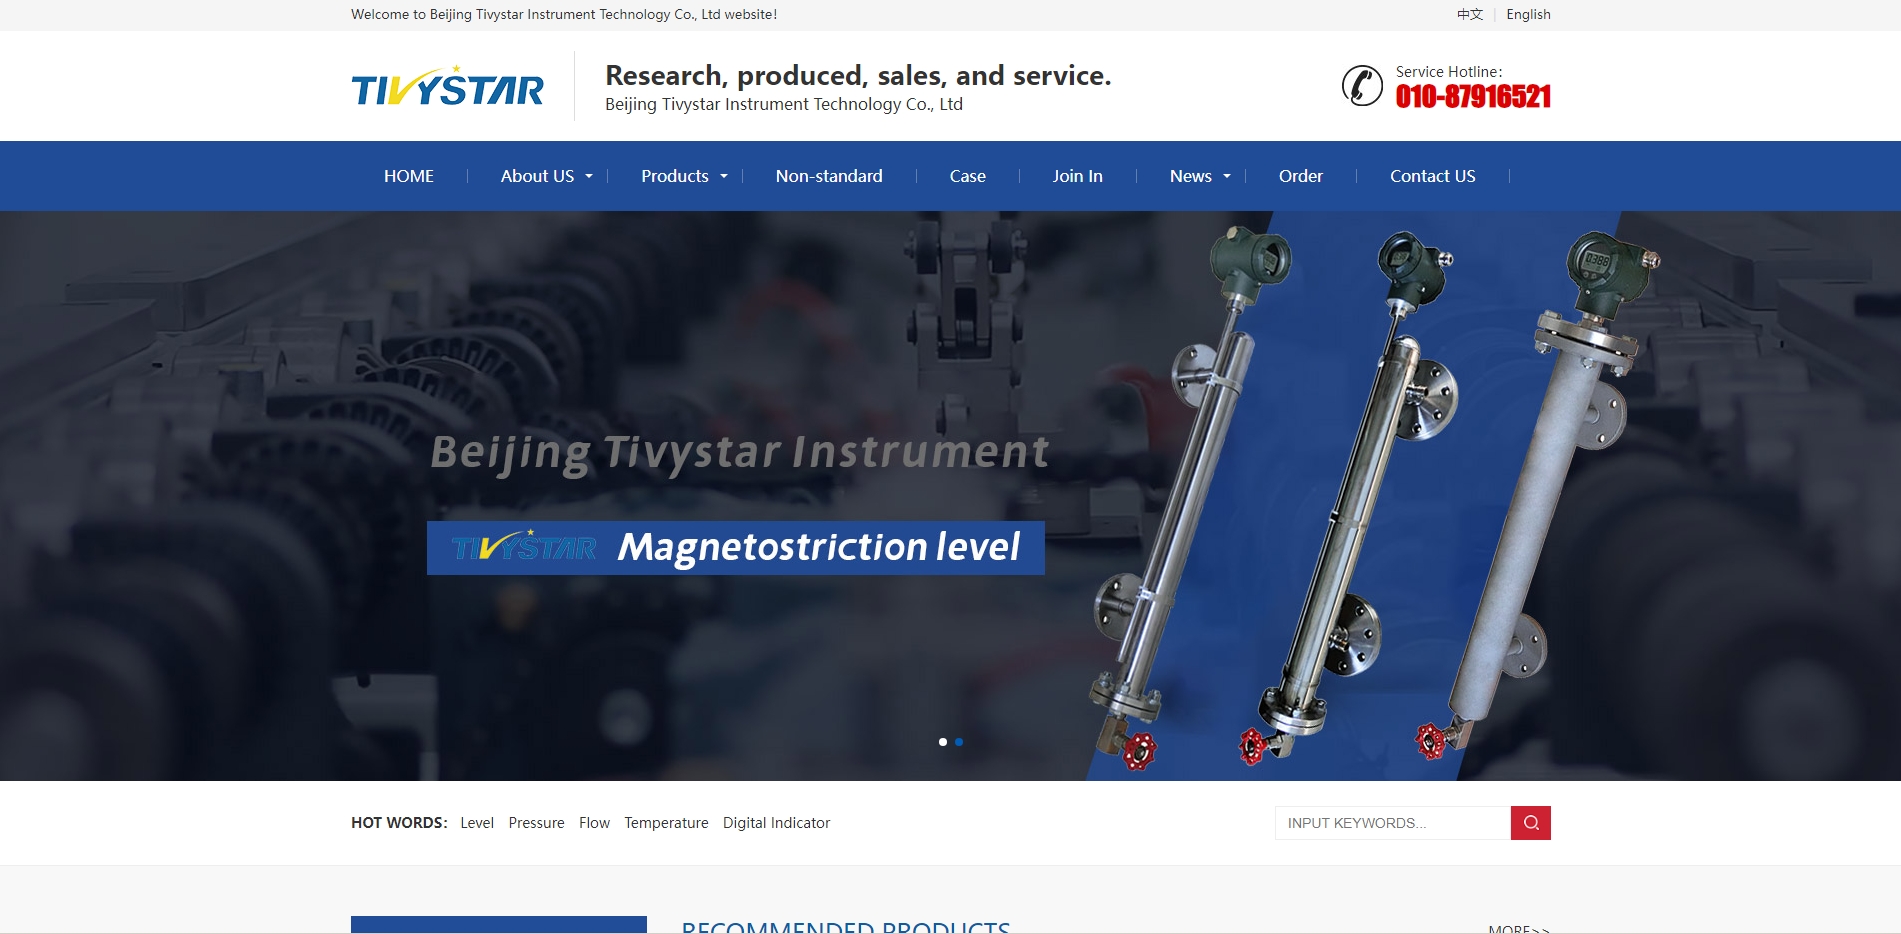
Task: Click the Flow hot word
Action: 594,823
